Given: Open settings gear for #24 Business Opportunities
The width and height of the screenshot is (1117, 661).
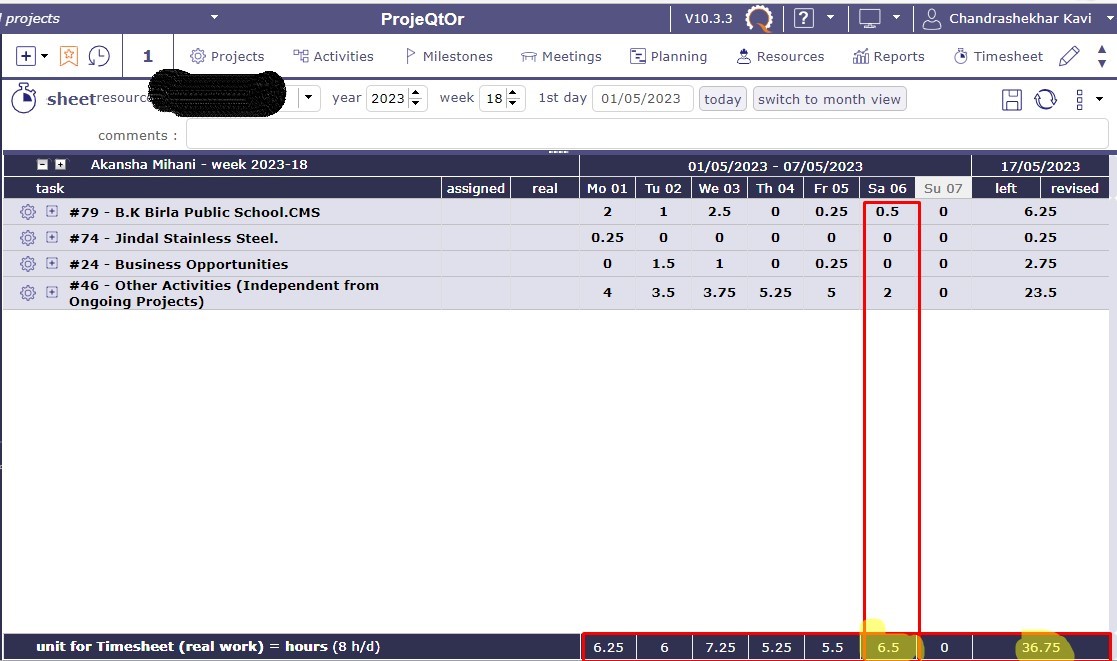Looking at the screenshot, I should click(28, 264).
